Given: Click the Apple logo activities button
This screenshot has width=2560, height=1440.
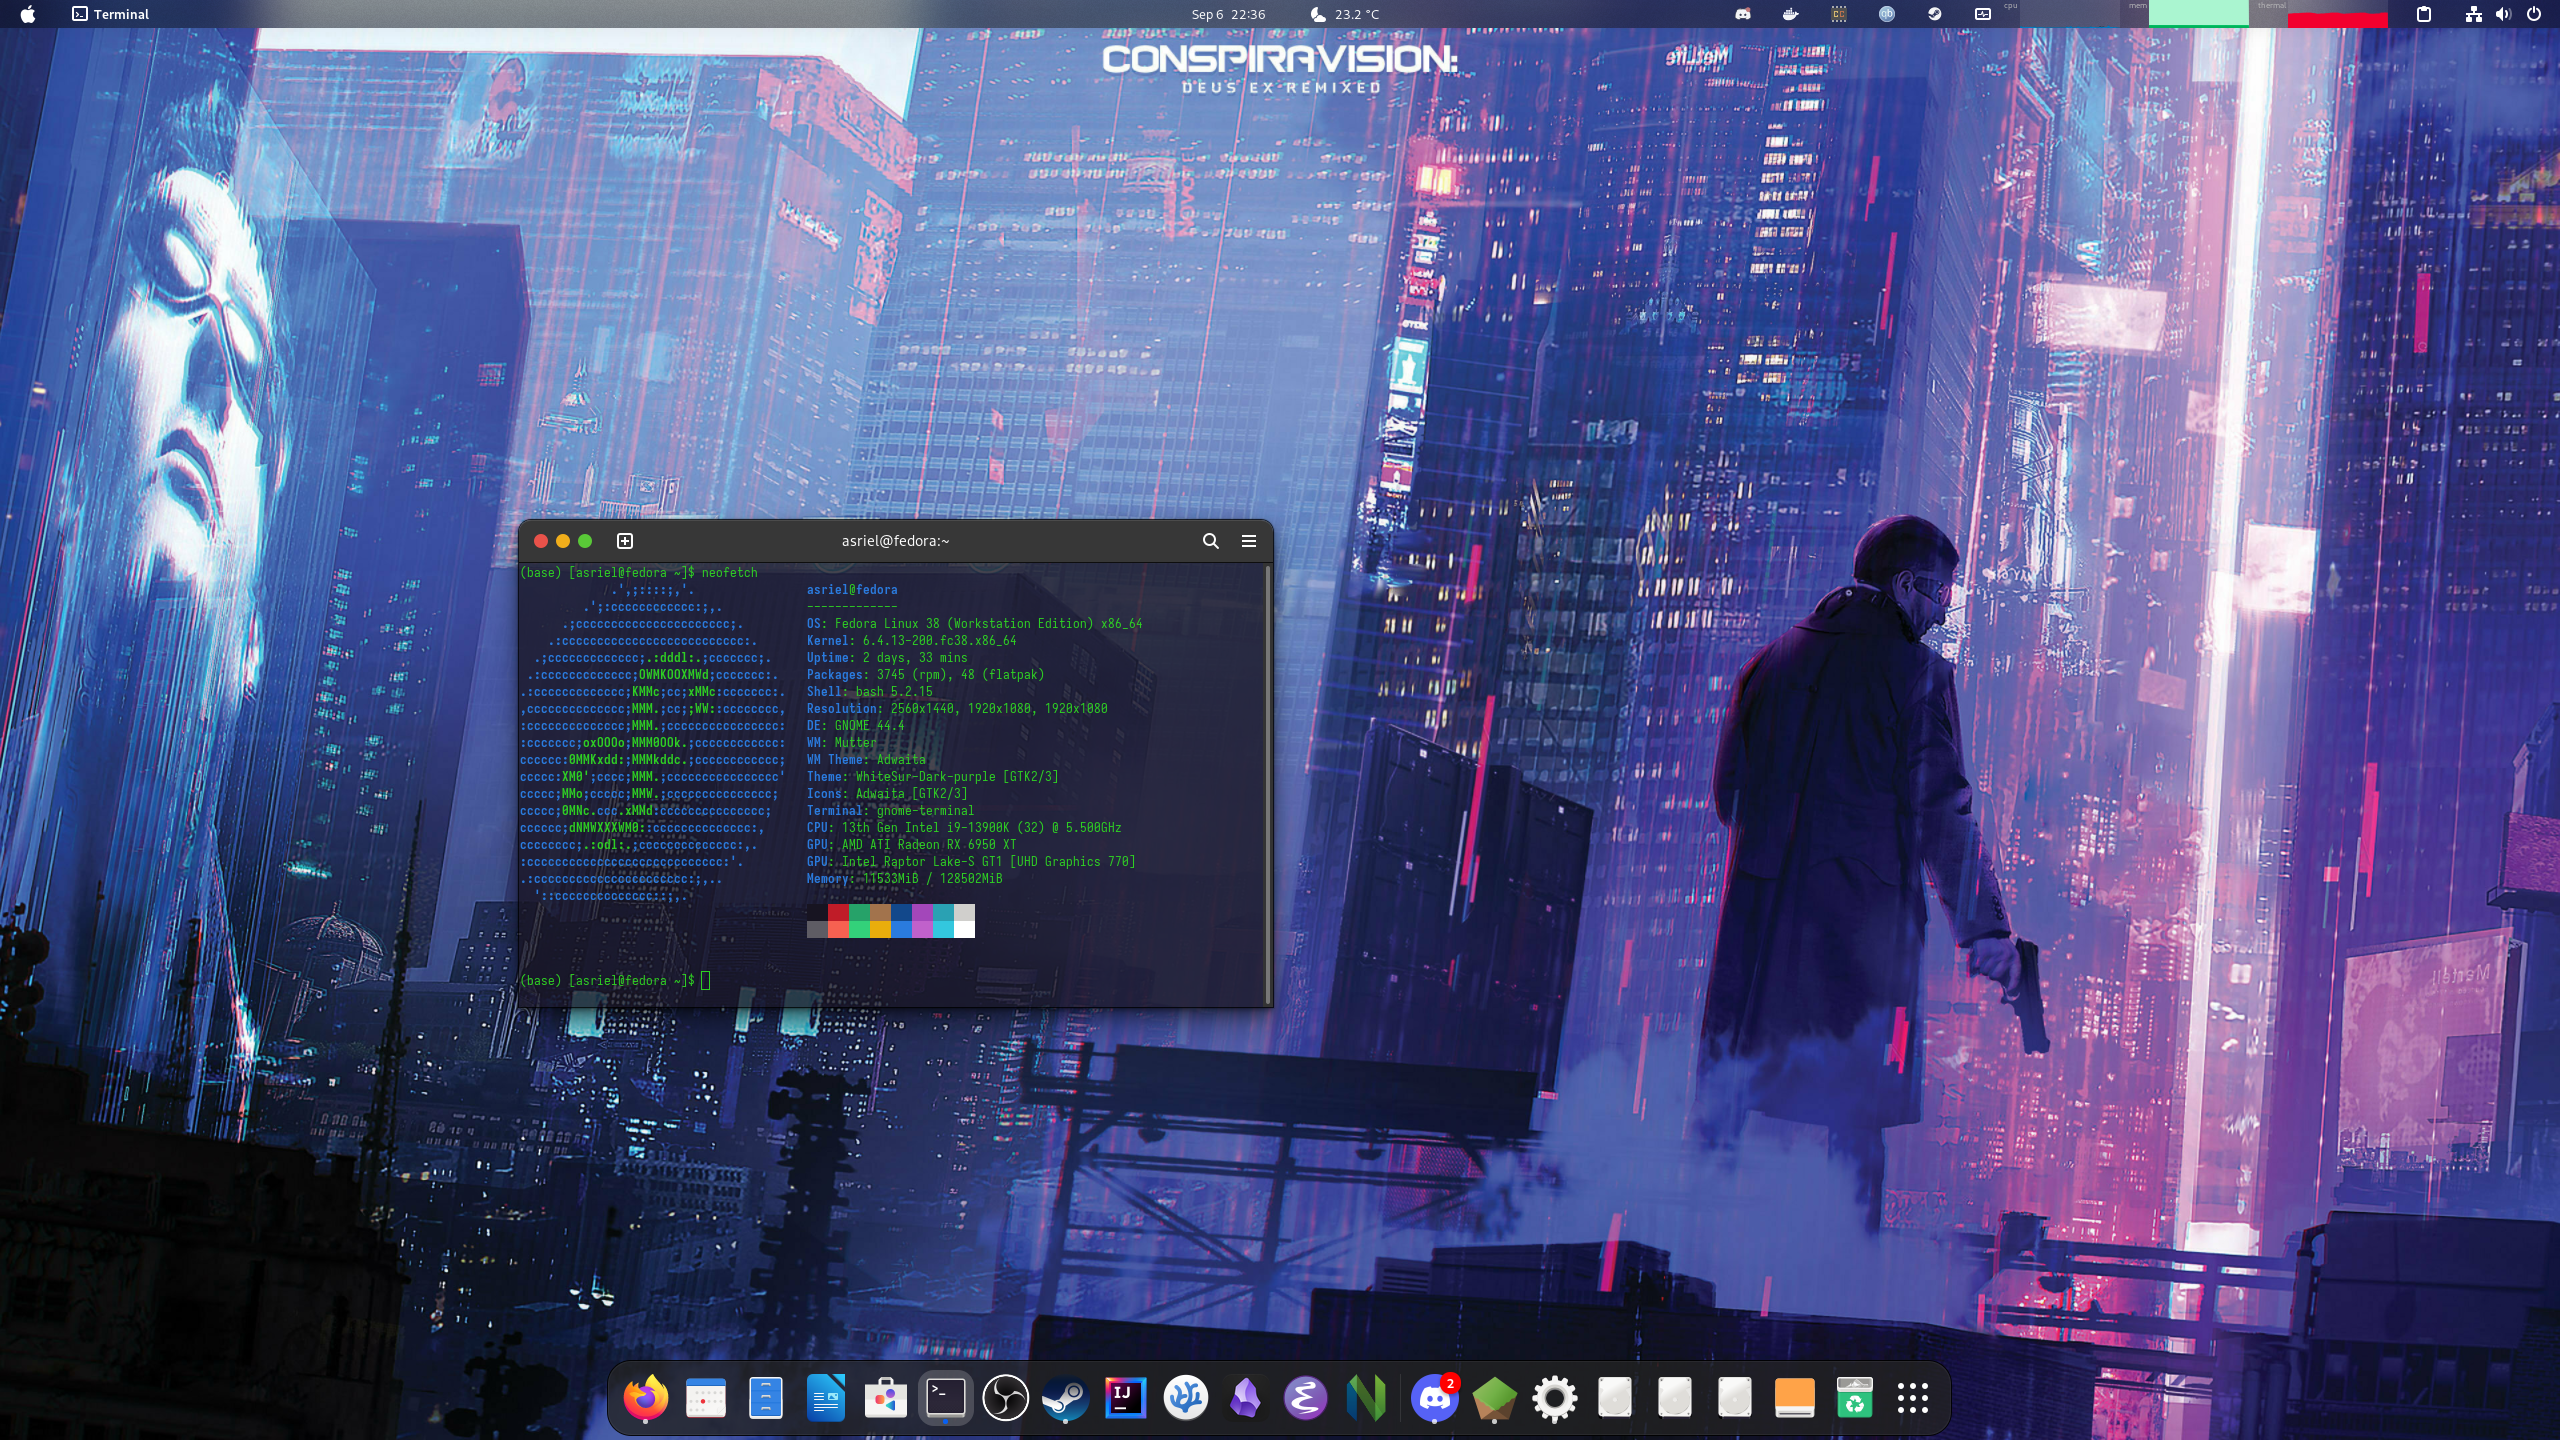Looking at the screenshot, I should [27, 14].
